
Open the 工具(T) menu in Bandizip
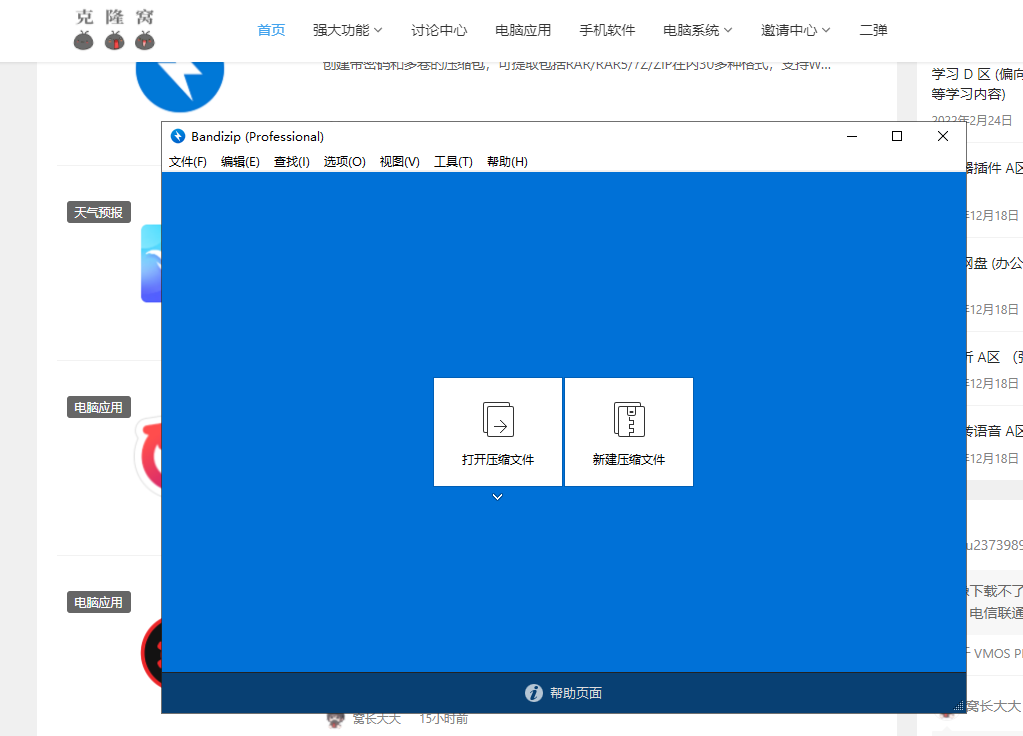pos(453,162)
